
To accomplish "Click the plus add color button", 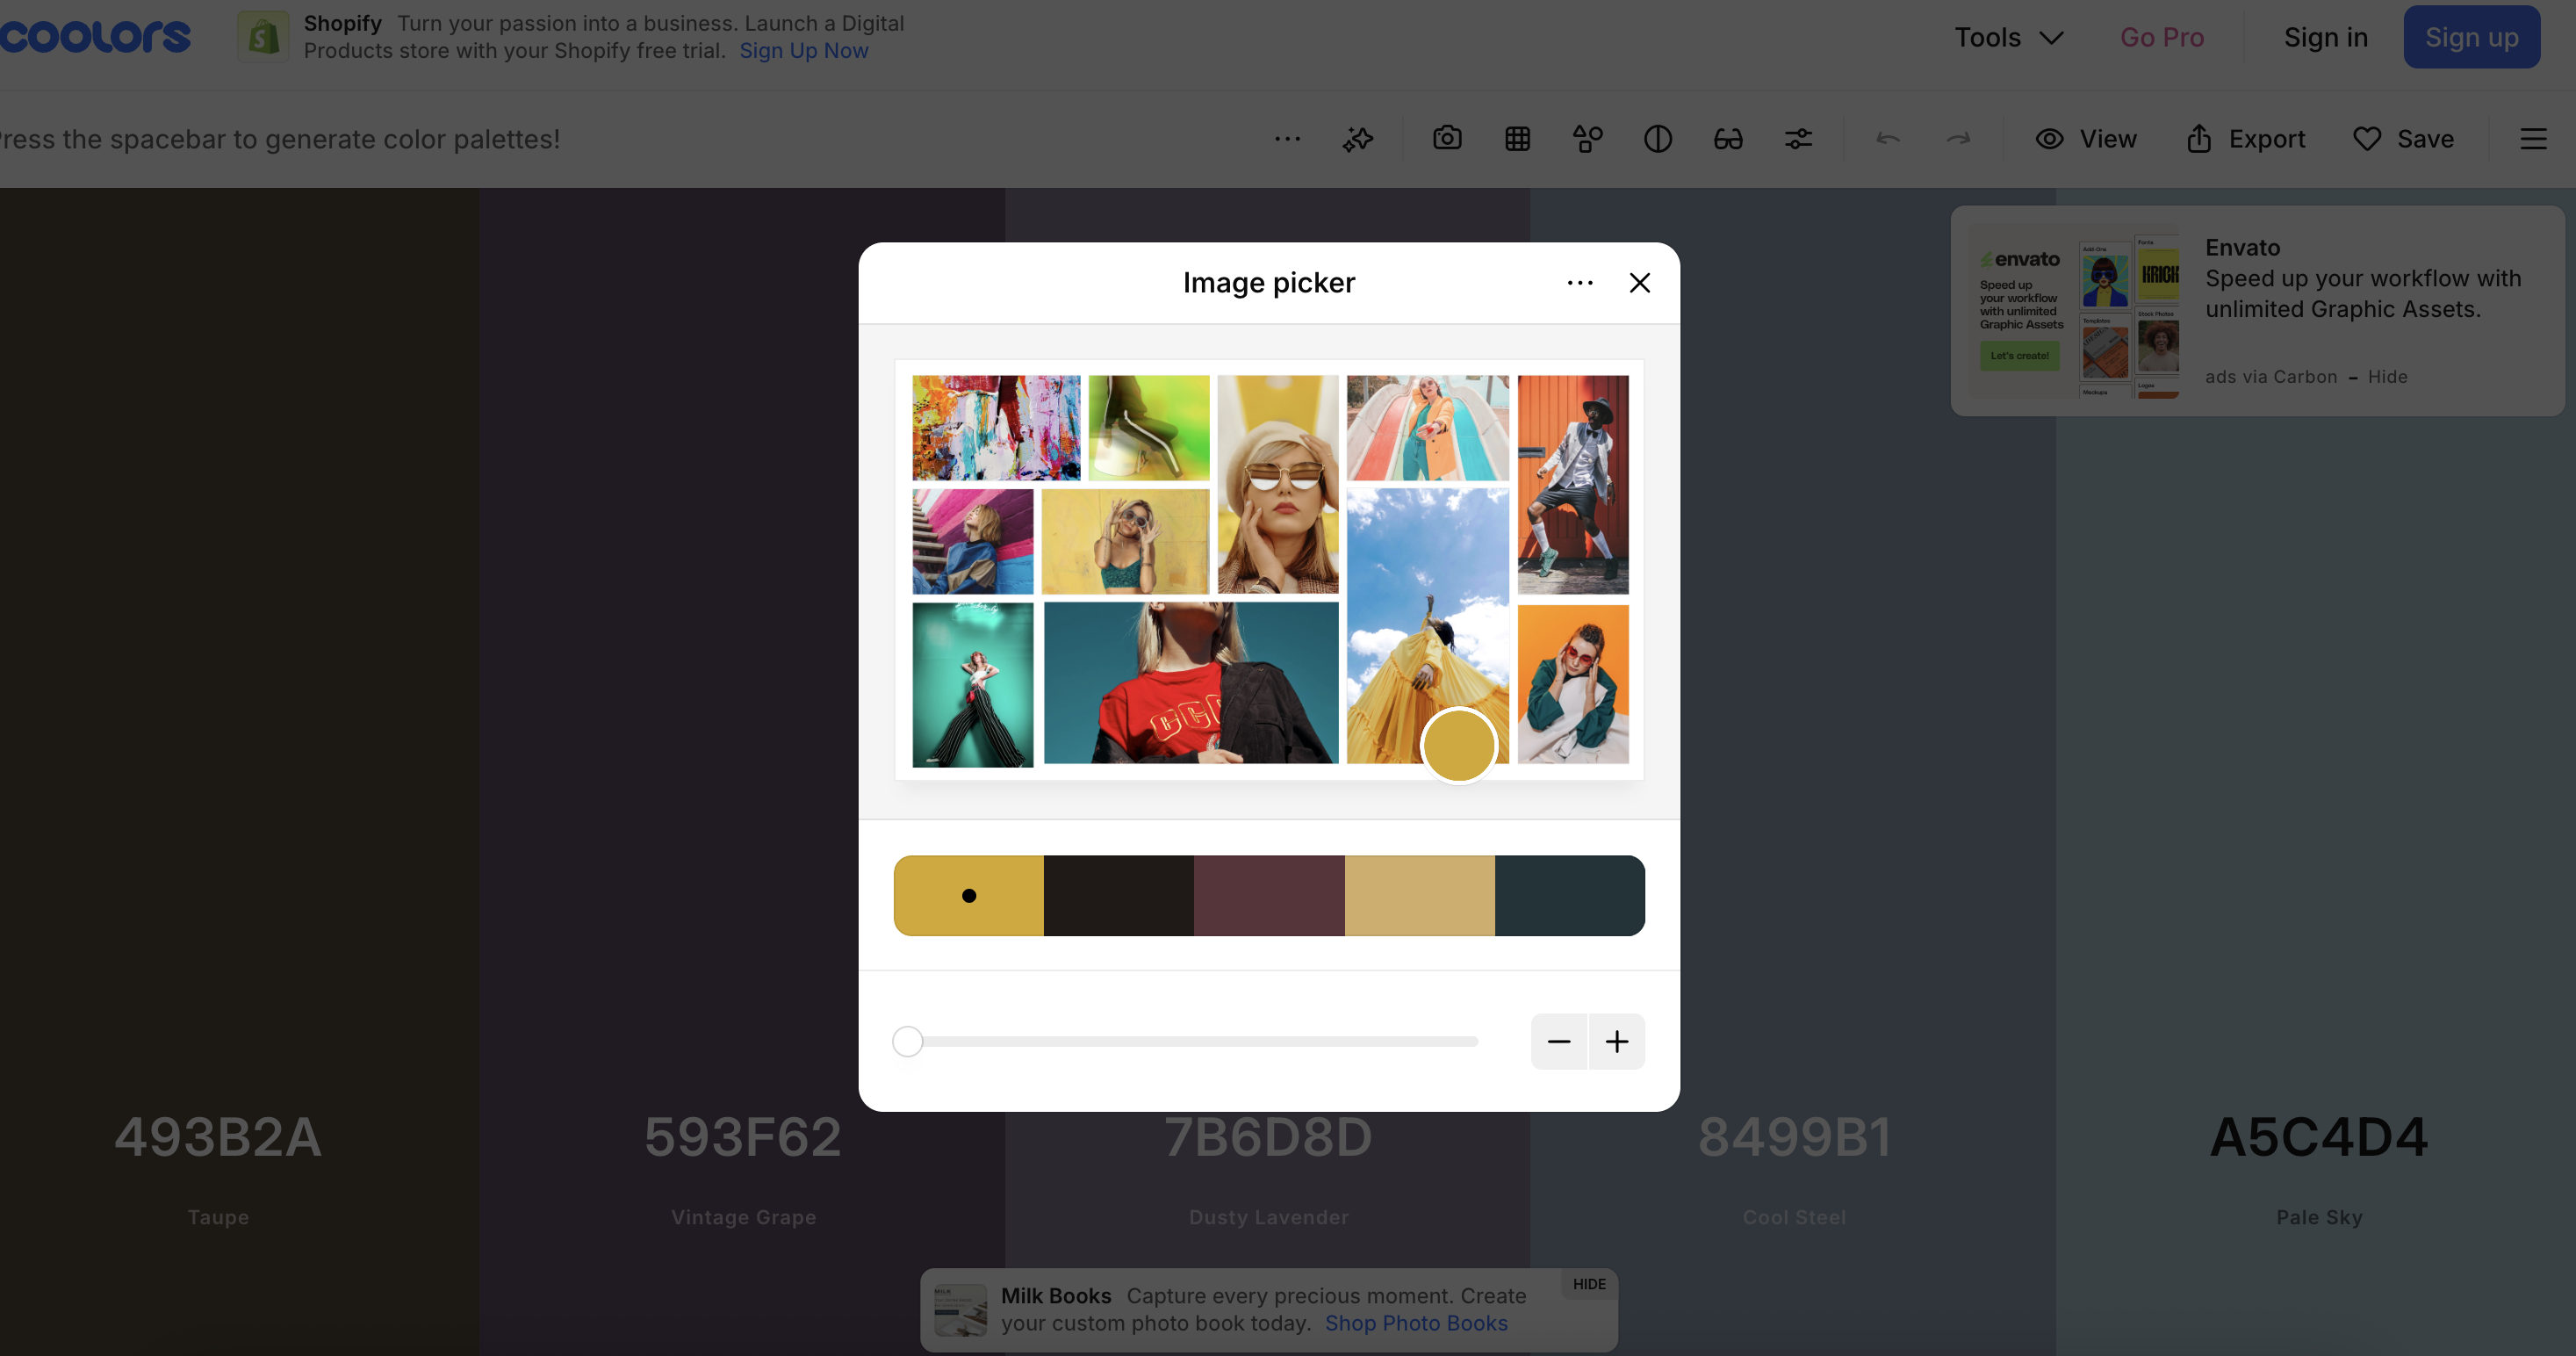I will click(1616, 1041).
